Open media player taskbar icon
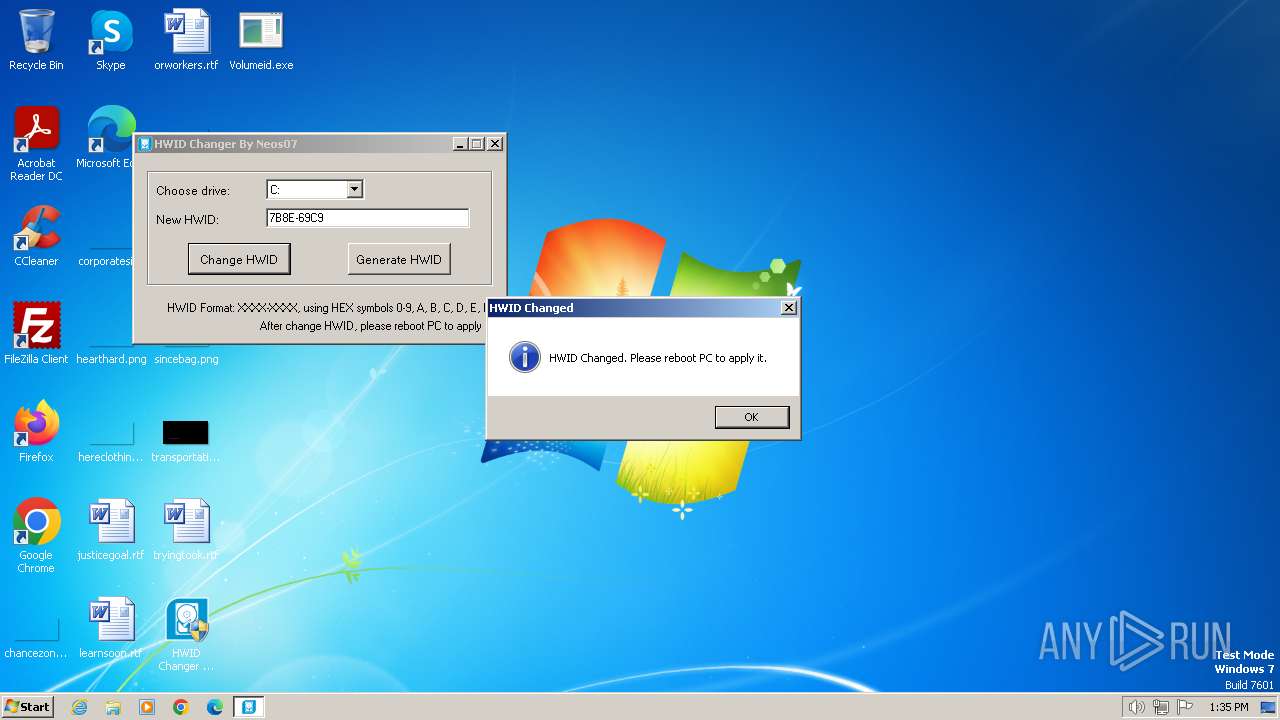The image size is (1280, 720). (x=147, y=707)
